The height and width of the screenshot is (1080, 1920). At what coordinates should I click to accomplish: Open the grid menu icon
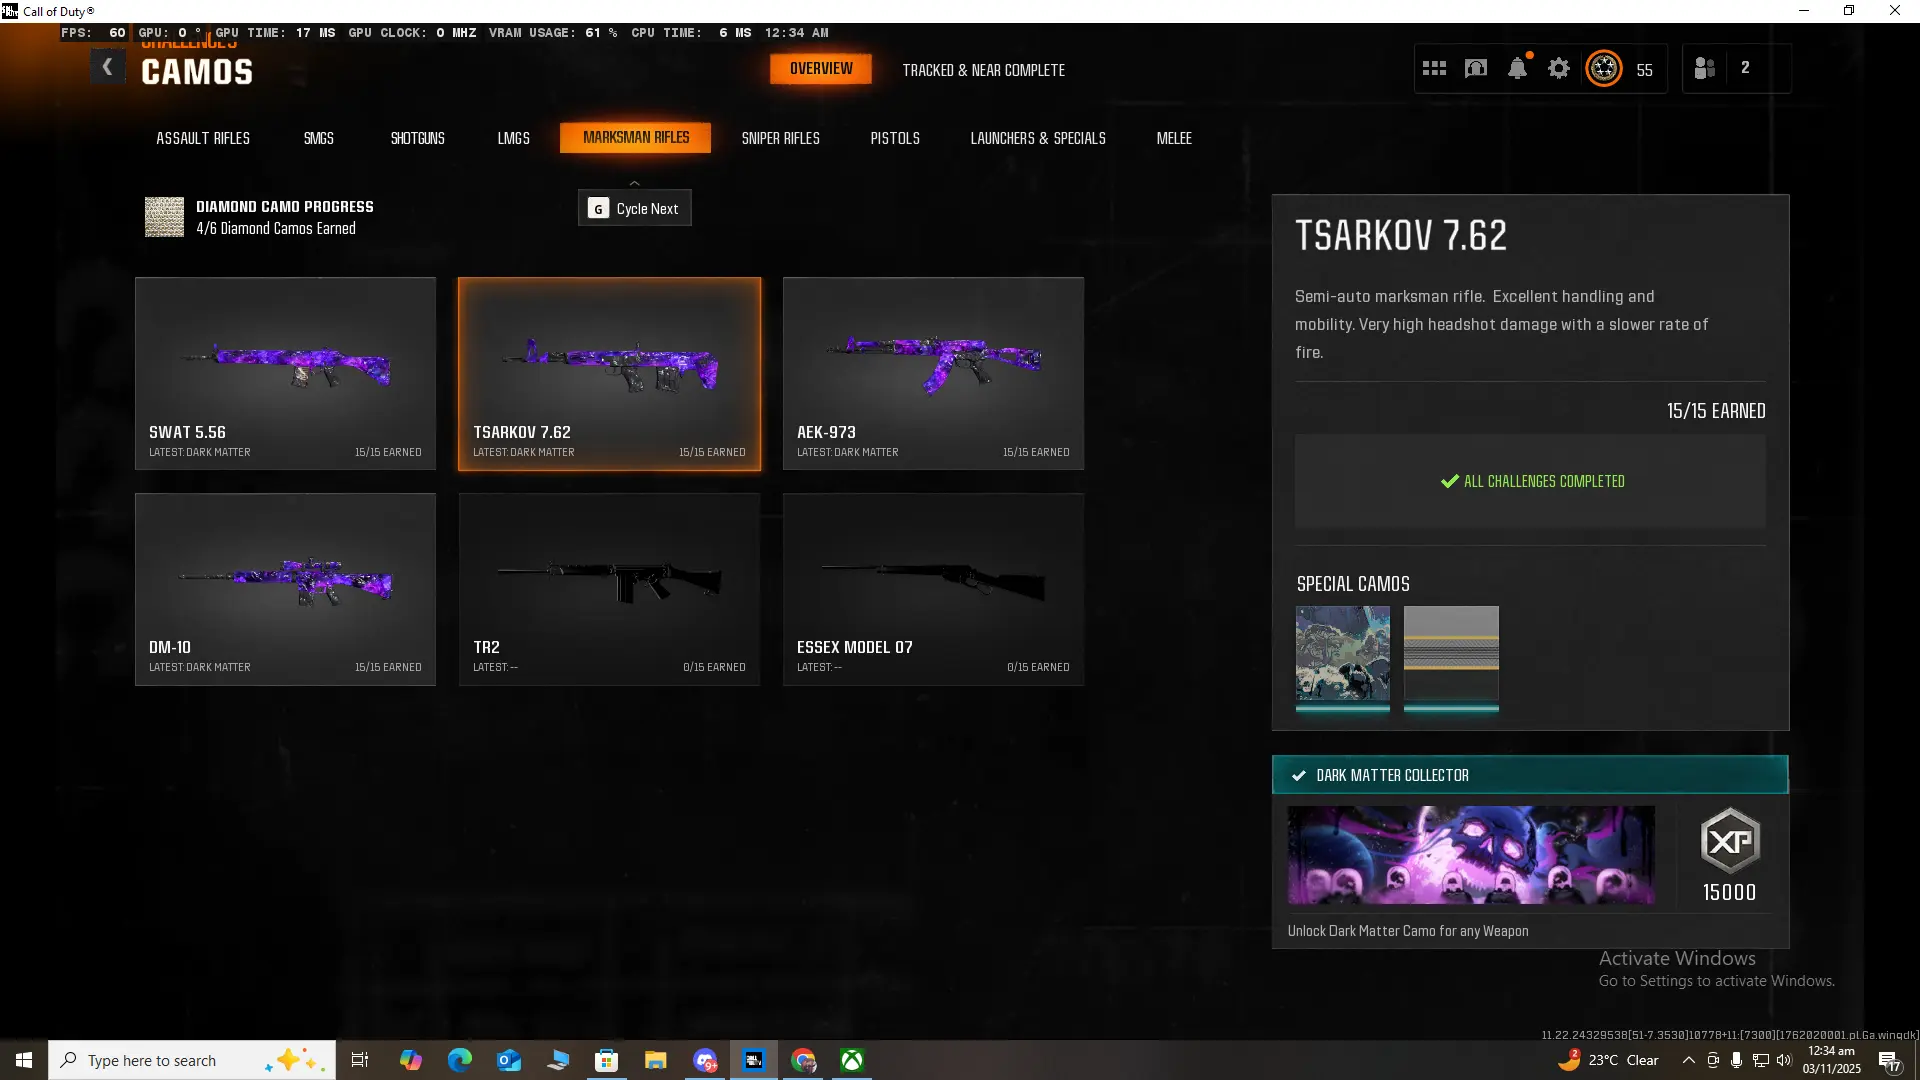pos(1434,69)
